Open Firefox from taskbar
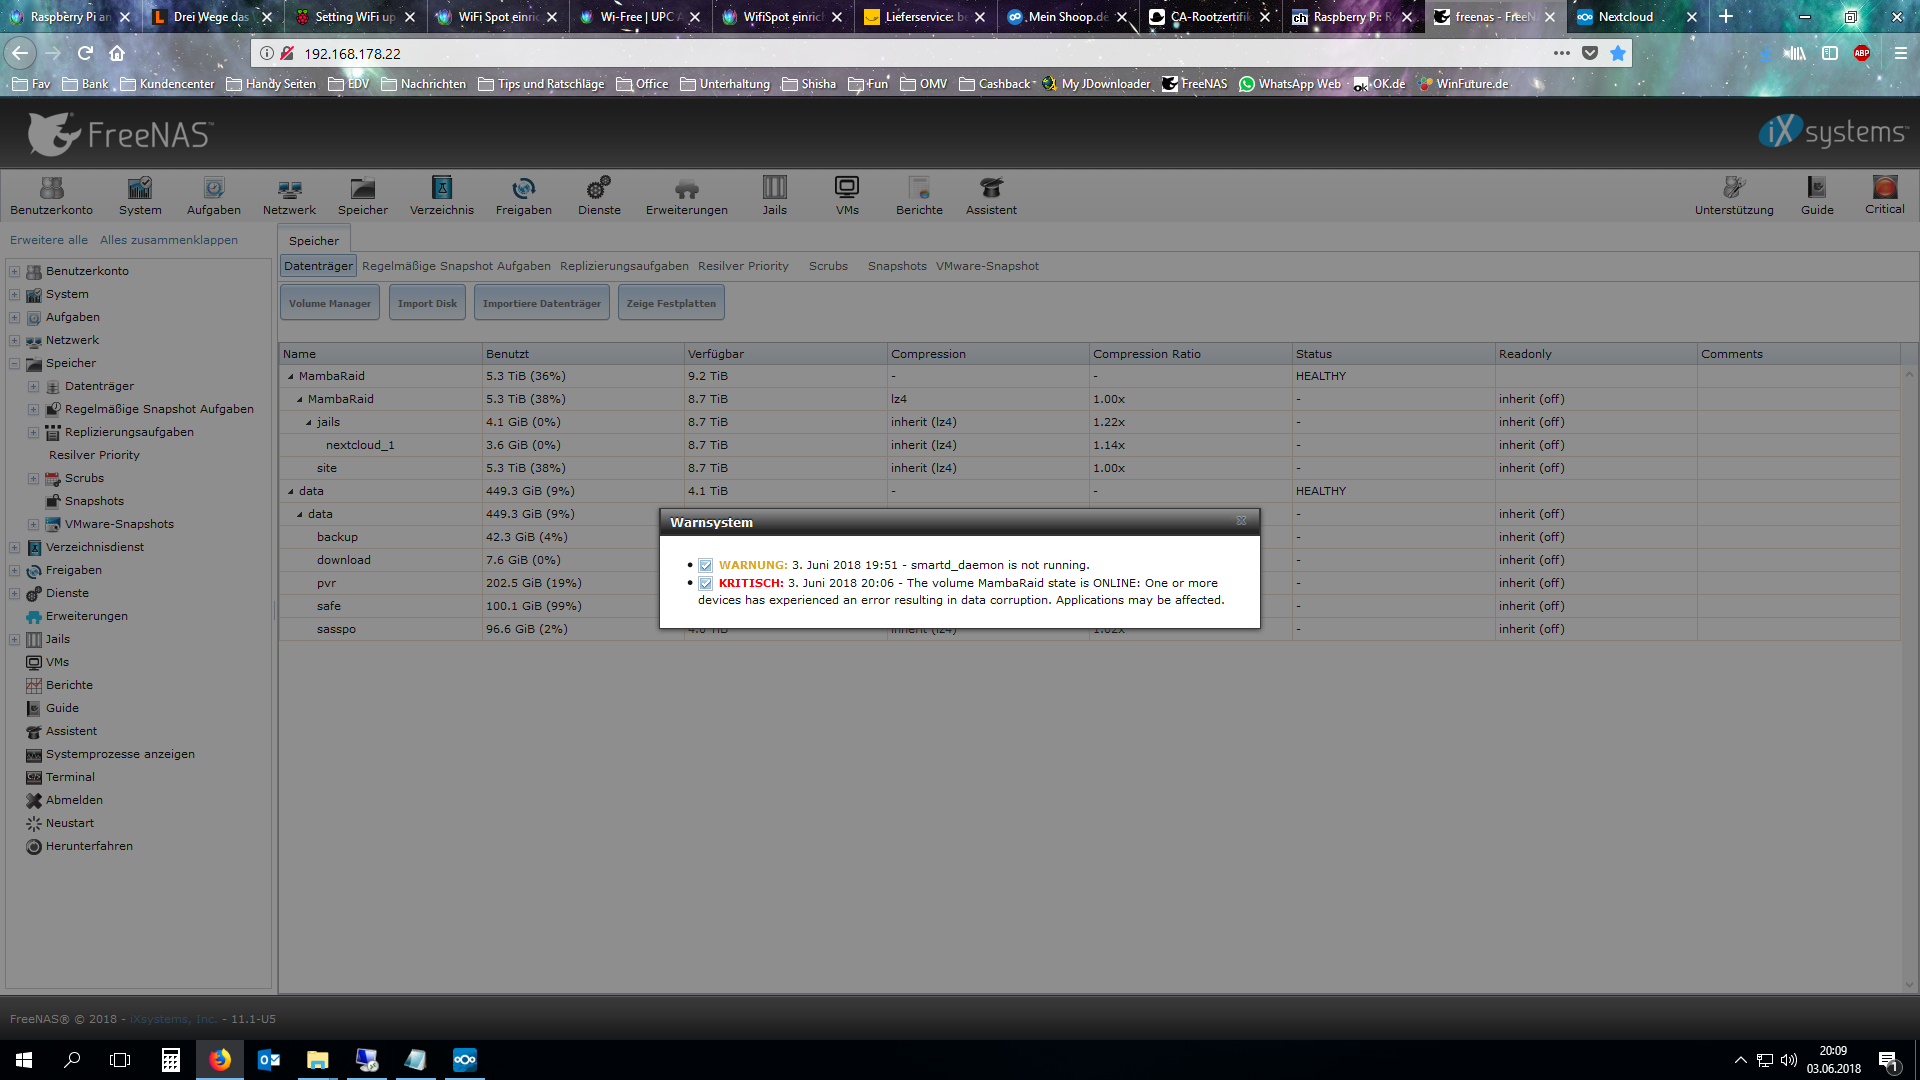 tap(220, 1060)
